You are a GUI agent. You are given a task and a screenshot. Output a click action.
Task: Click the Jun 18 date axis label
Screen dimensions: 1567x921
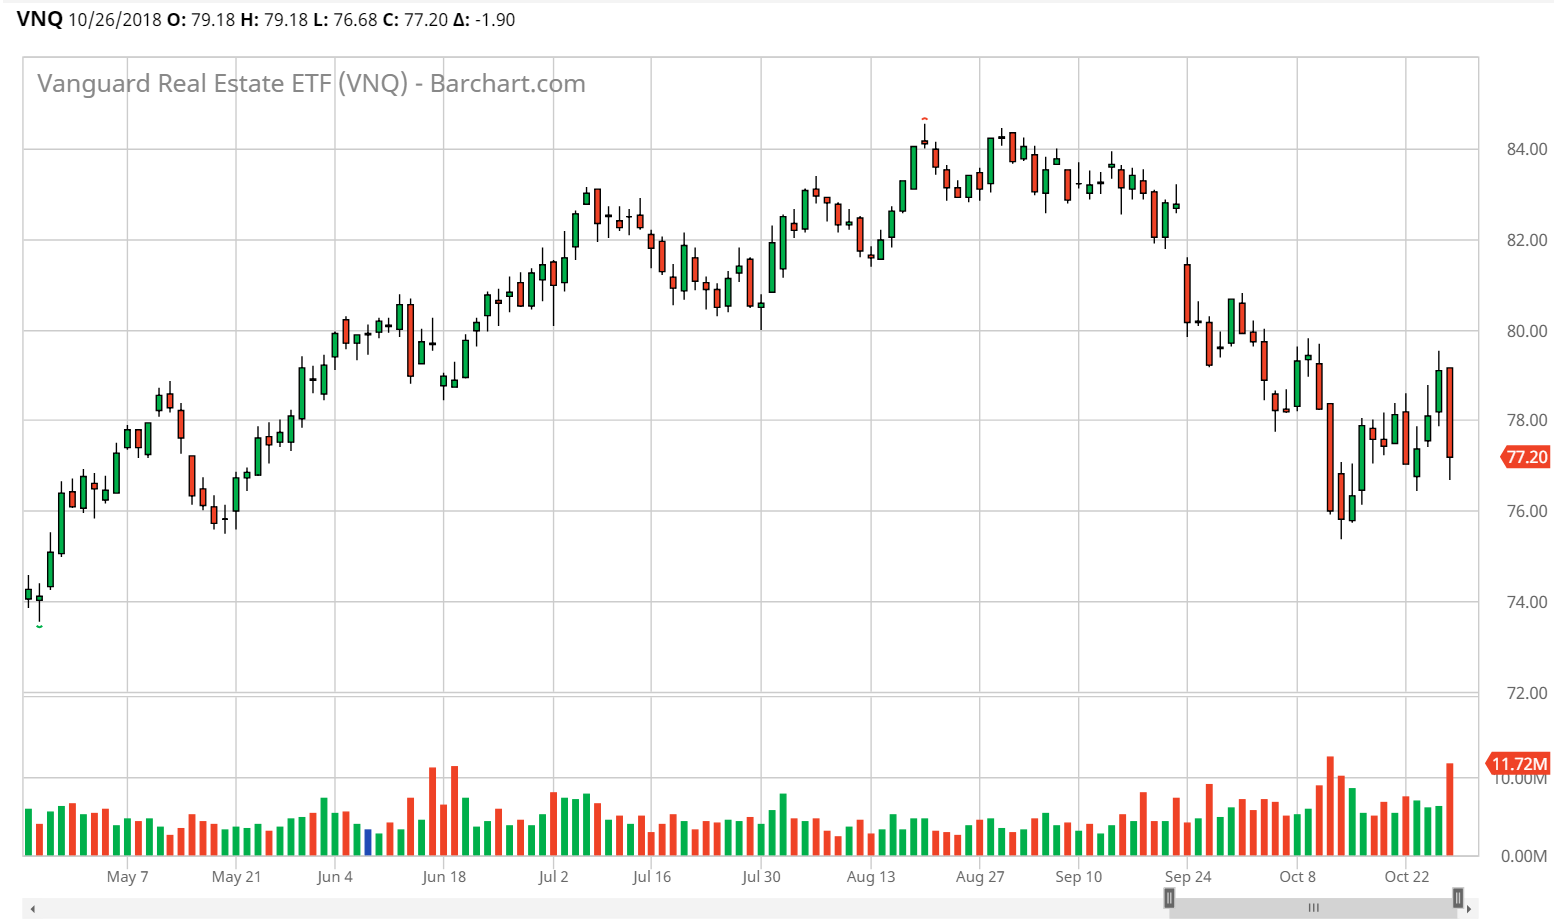(444, 877)
